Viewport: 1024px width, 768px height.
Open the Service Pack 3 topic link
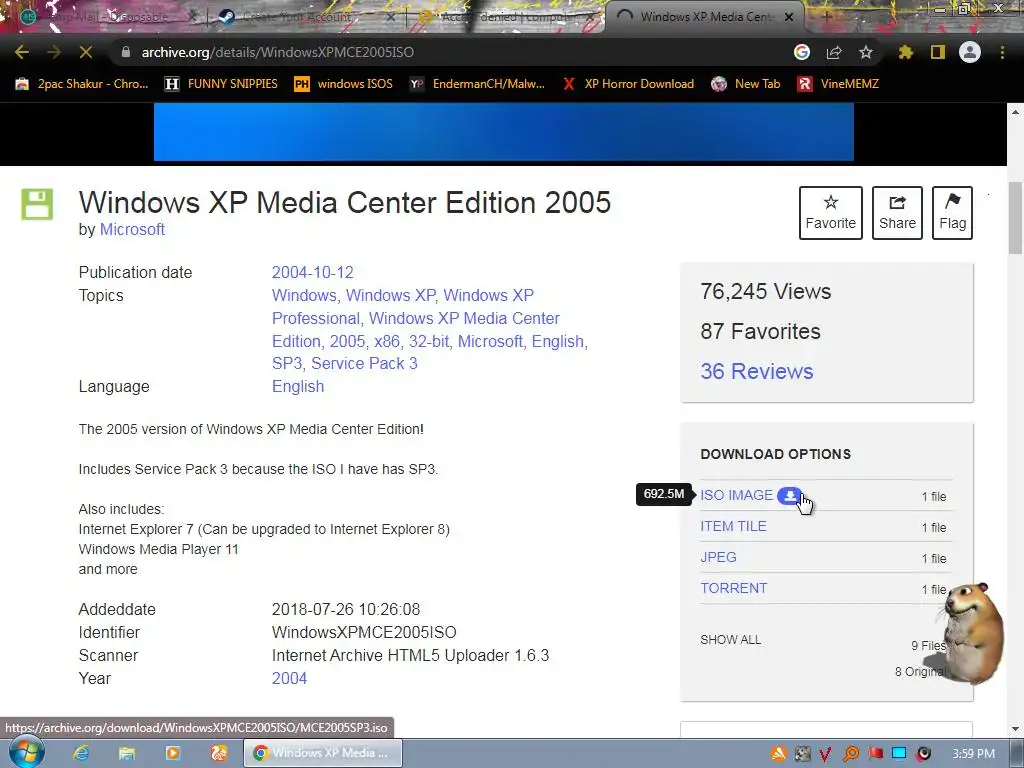[x=364, y=363]
